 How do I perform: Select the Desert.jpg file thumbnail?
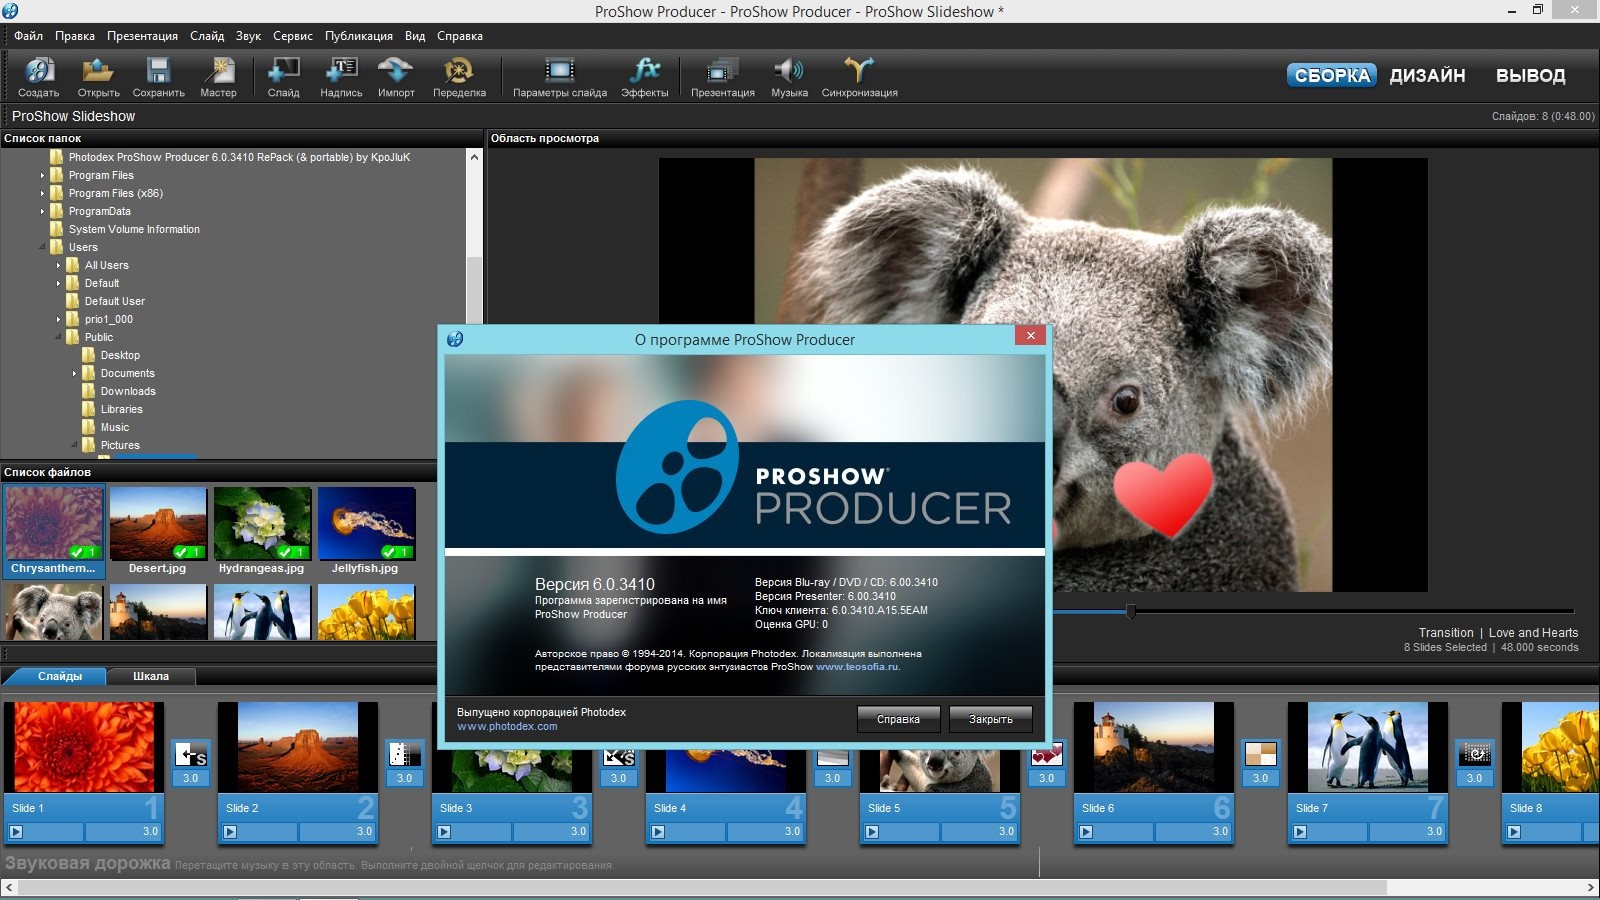click(158, 532)
